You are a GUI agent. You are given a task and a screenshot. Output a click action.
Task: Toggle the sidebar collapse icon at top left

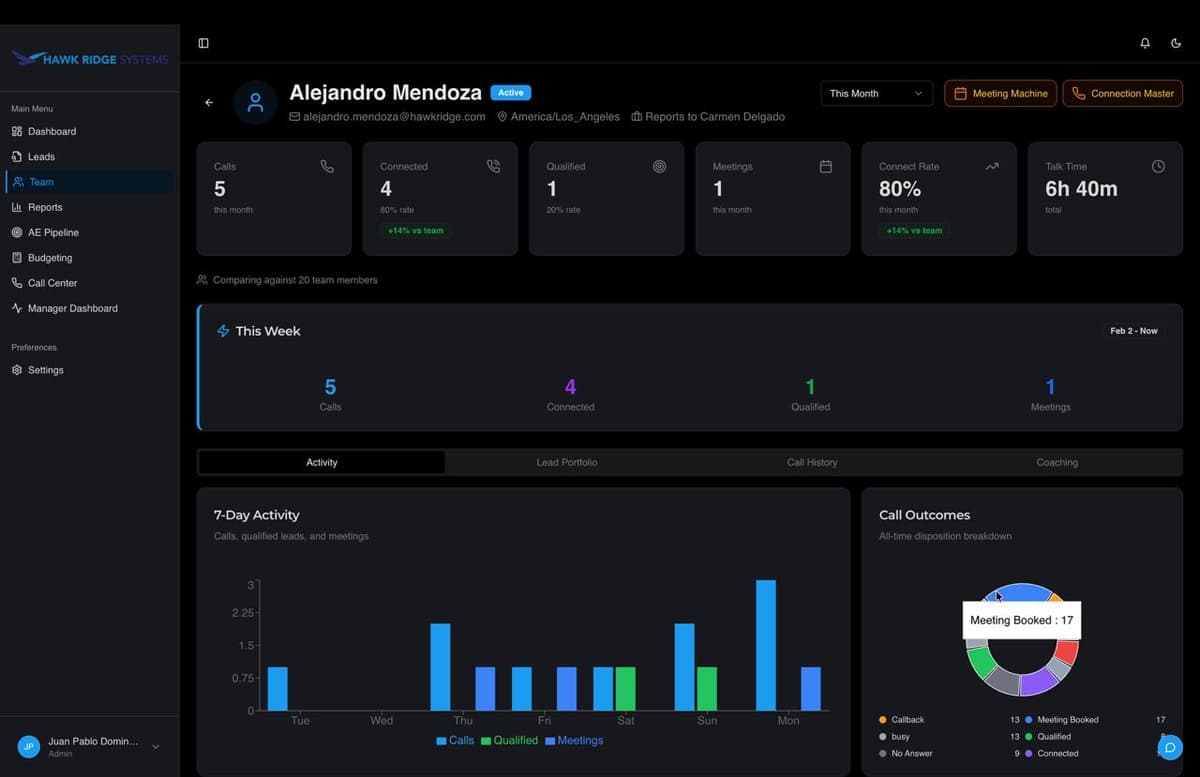pyautogui.click(x=203, y=43)
